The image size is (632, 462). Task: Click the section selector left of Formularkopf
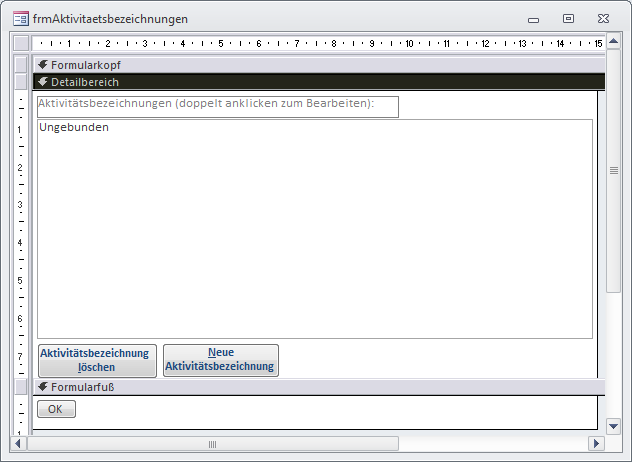21,65
